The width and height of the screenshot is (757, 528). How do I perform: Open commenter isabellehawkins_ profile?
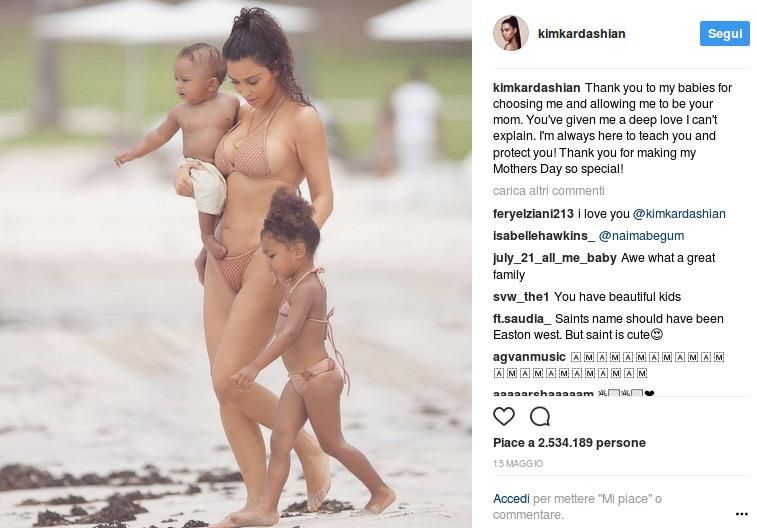pos(544,236)
